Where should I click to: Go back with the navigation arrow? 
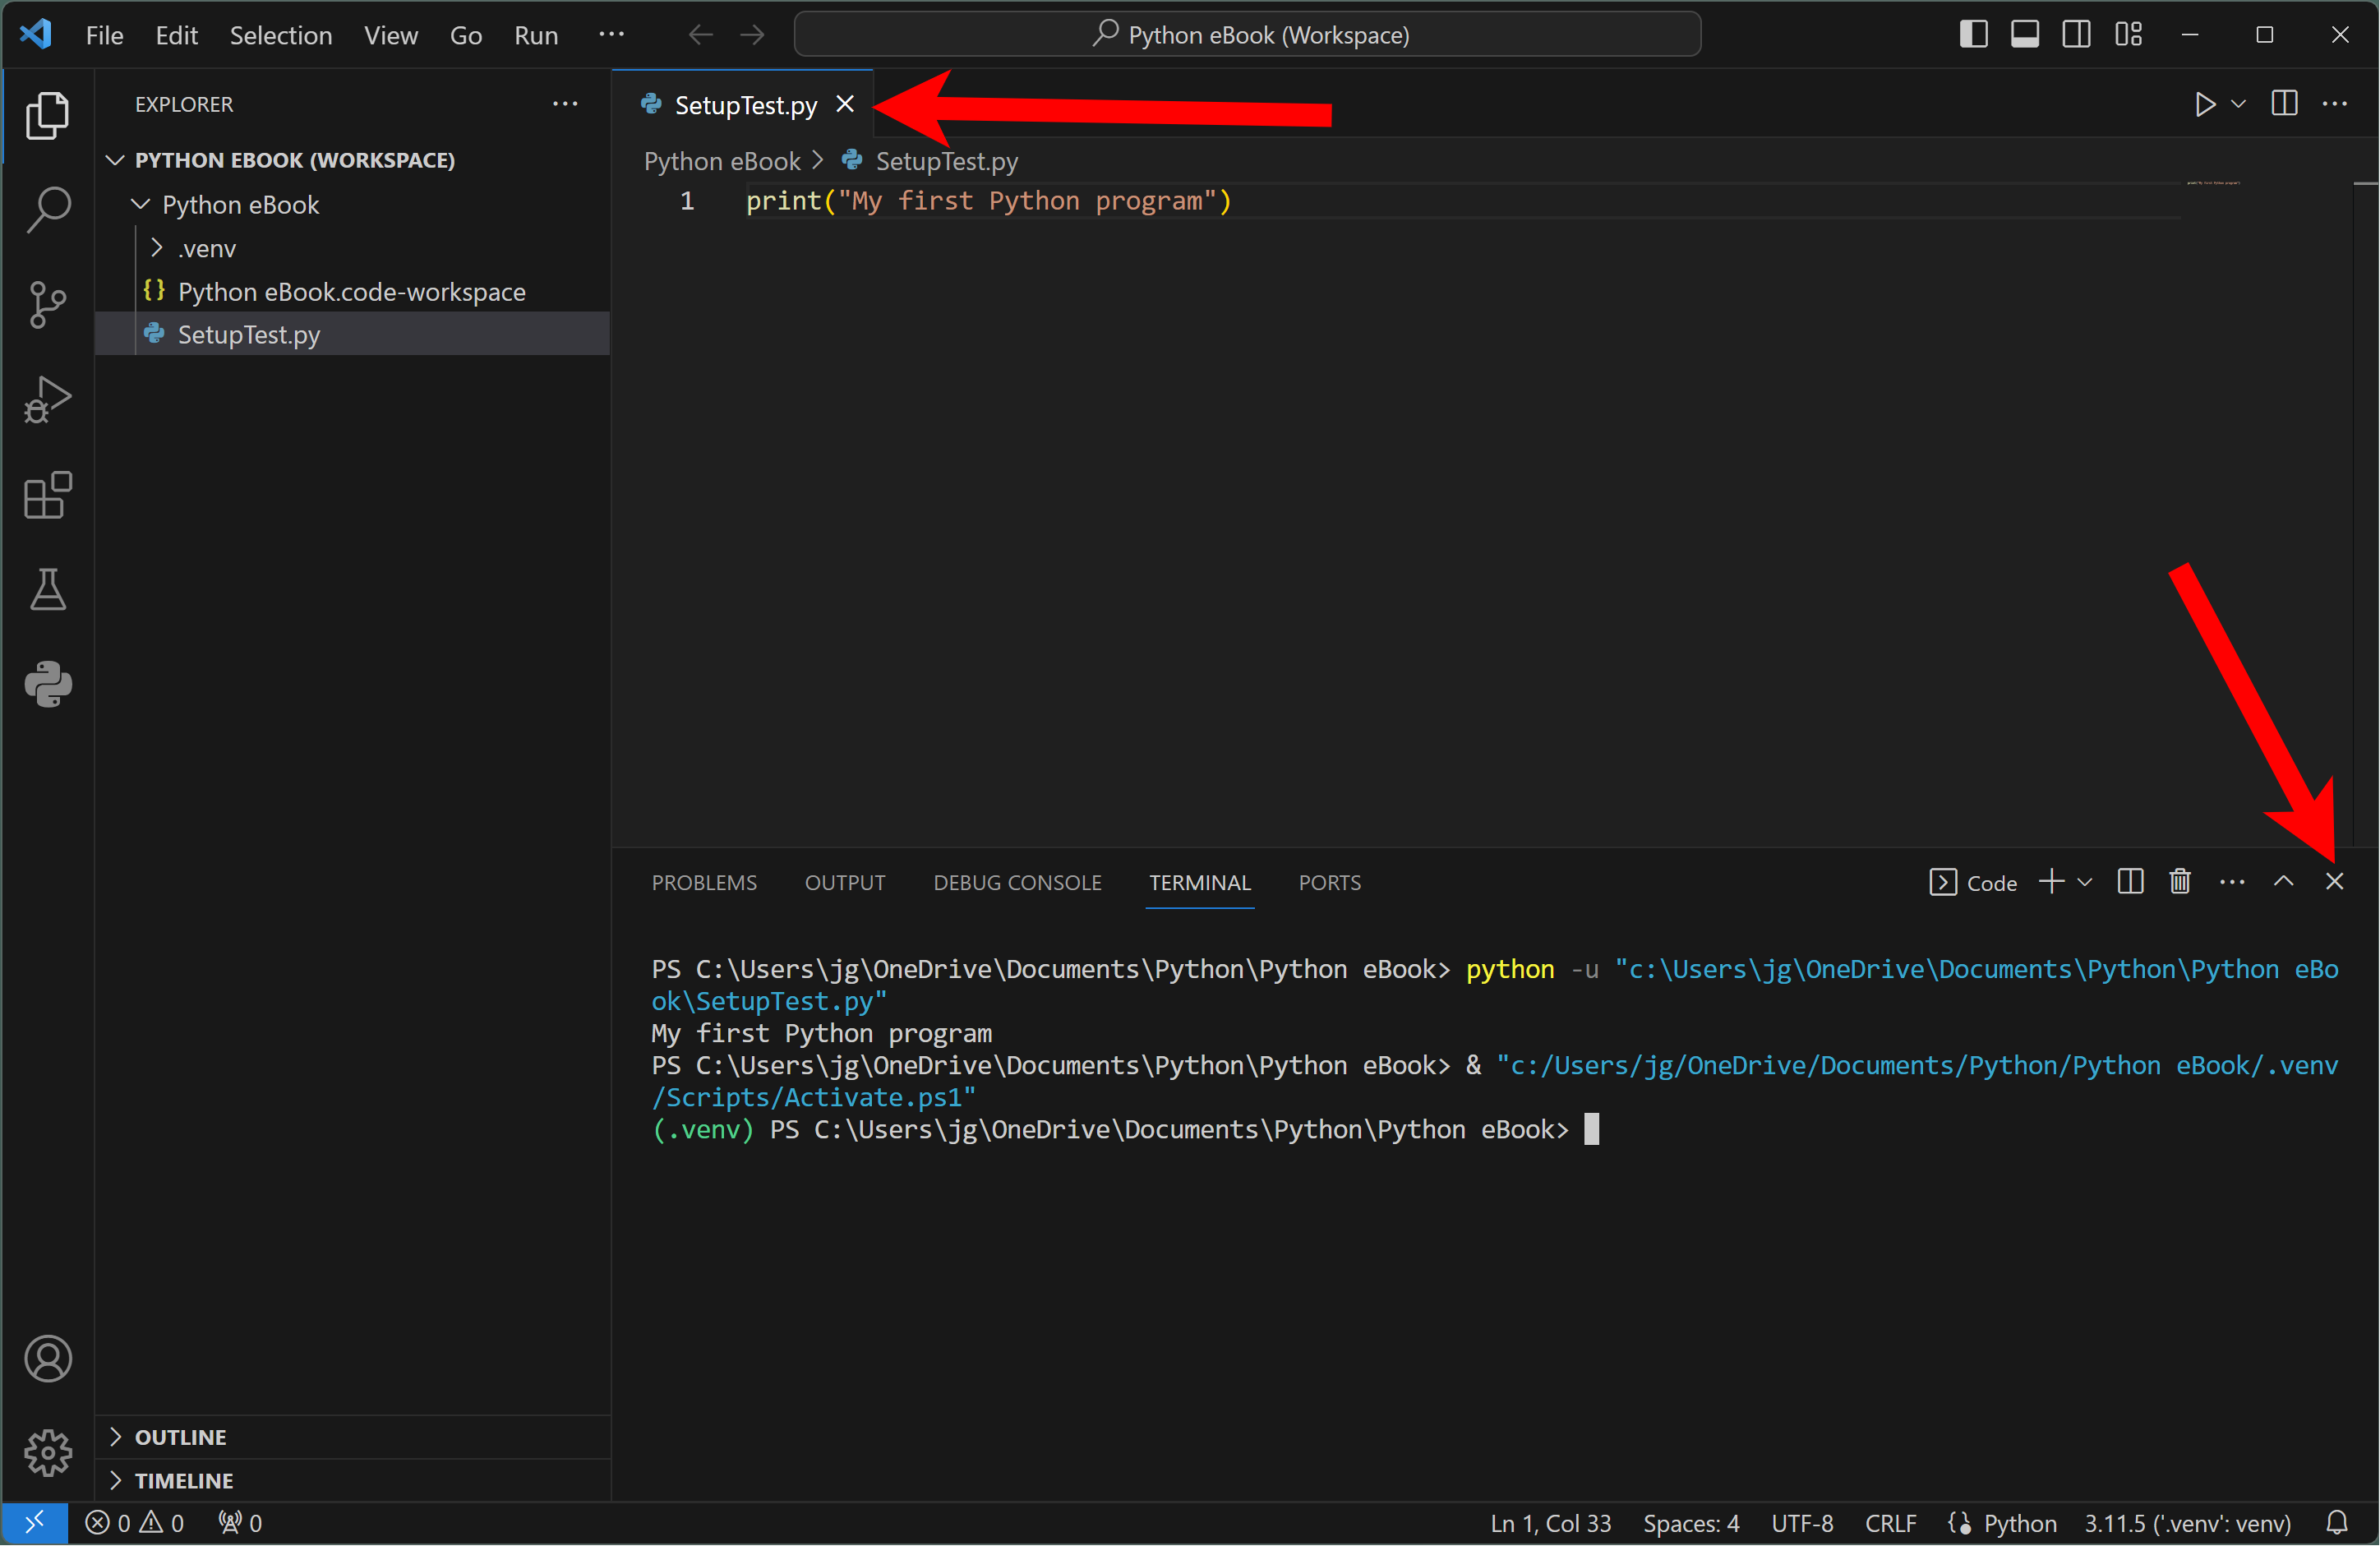click(x=701, y=35)
